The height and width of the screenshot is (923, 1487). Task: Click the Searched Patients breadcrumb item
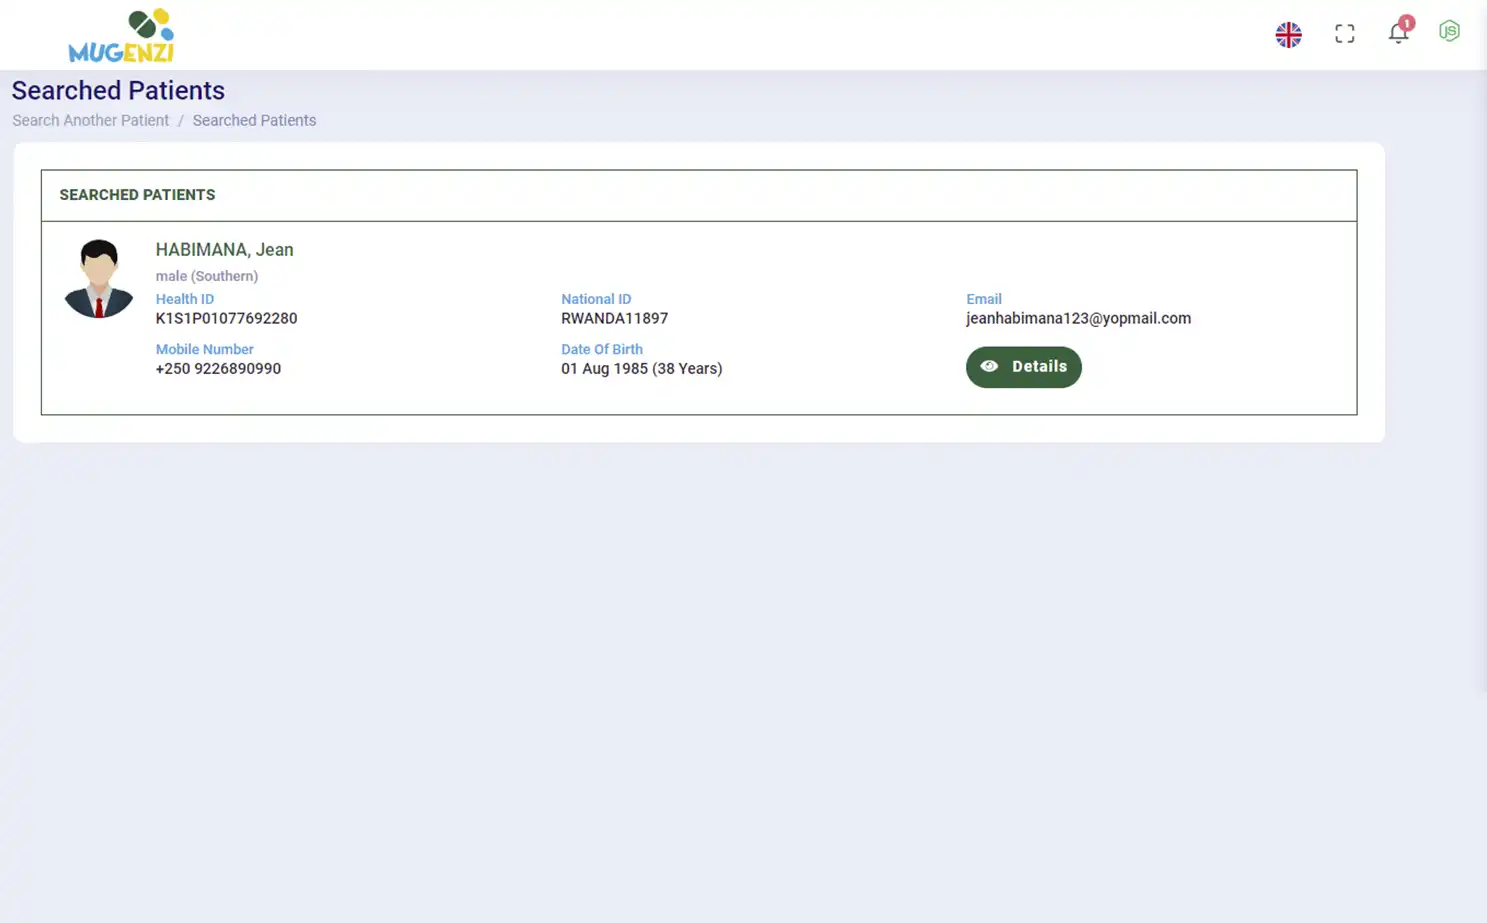pyautogui.click(x=254, y=120)
